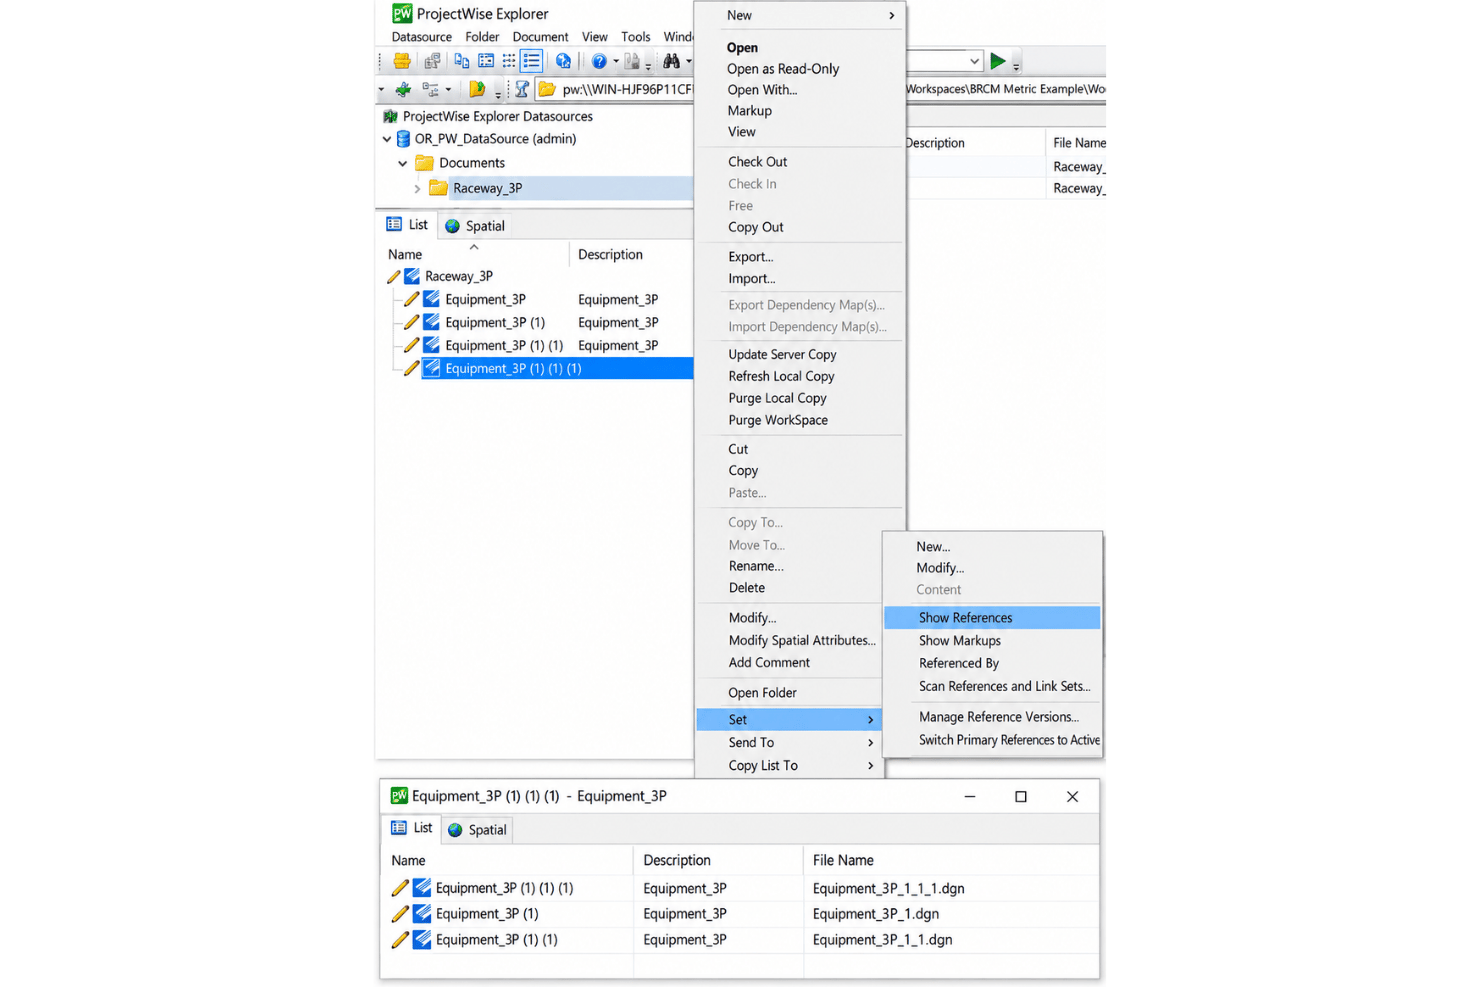
Task: Open the dropdown arrow beside the help icon
Action: (x=616, y=62)
